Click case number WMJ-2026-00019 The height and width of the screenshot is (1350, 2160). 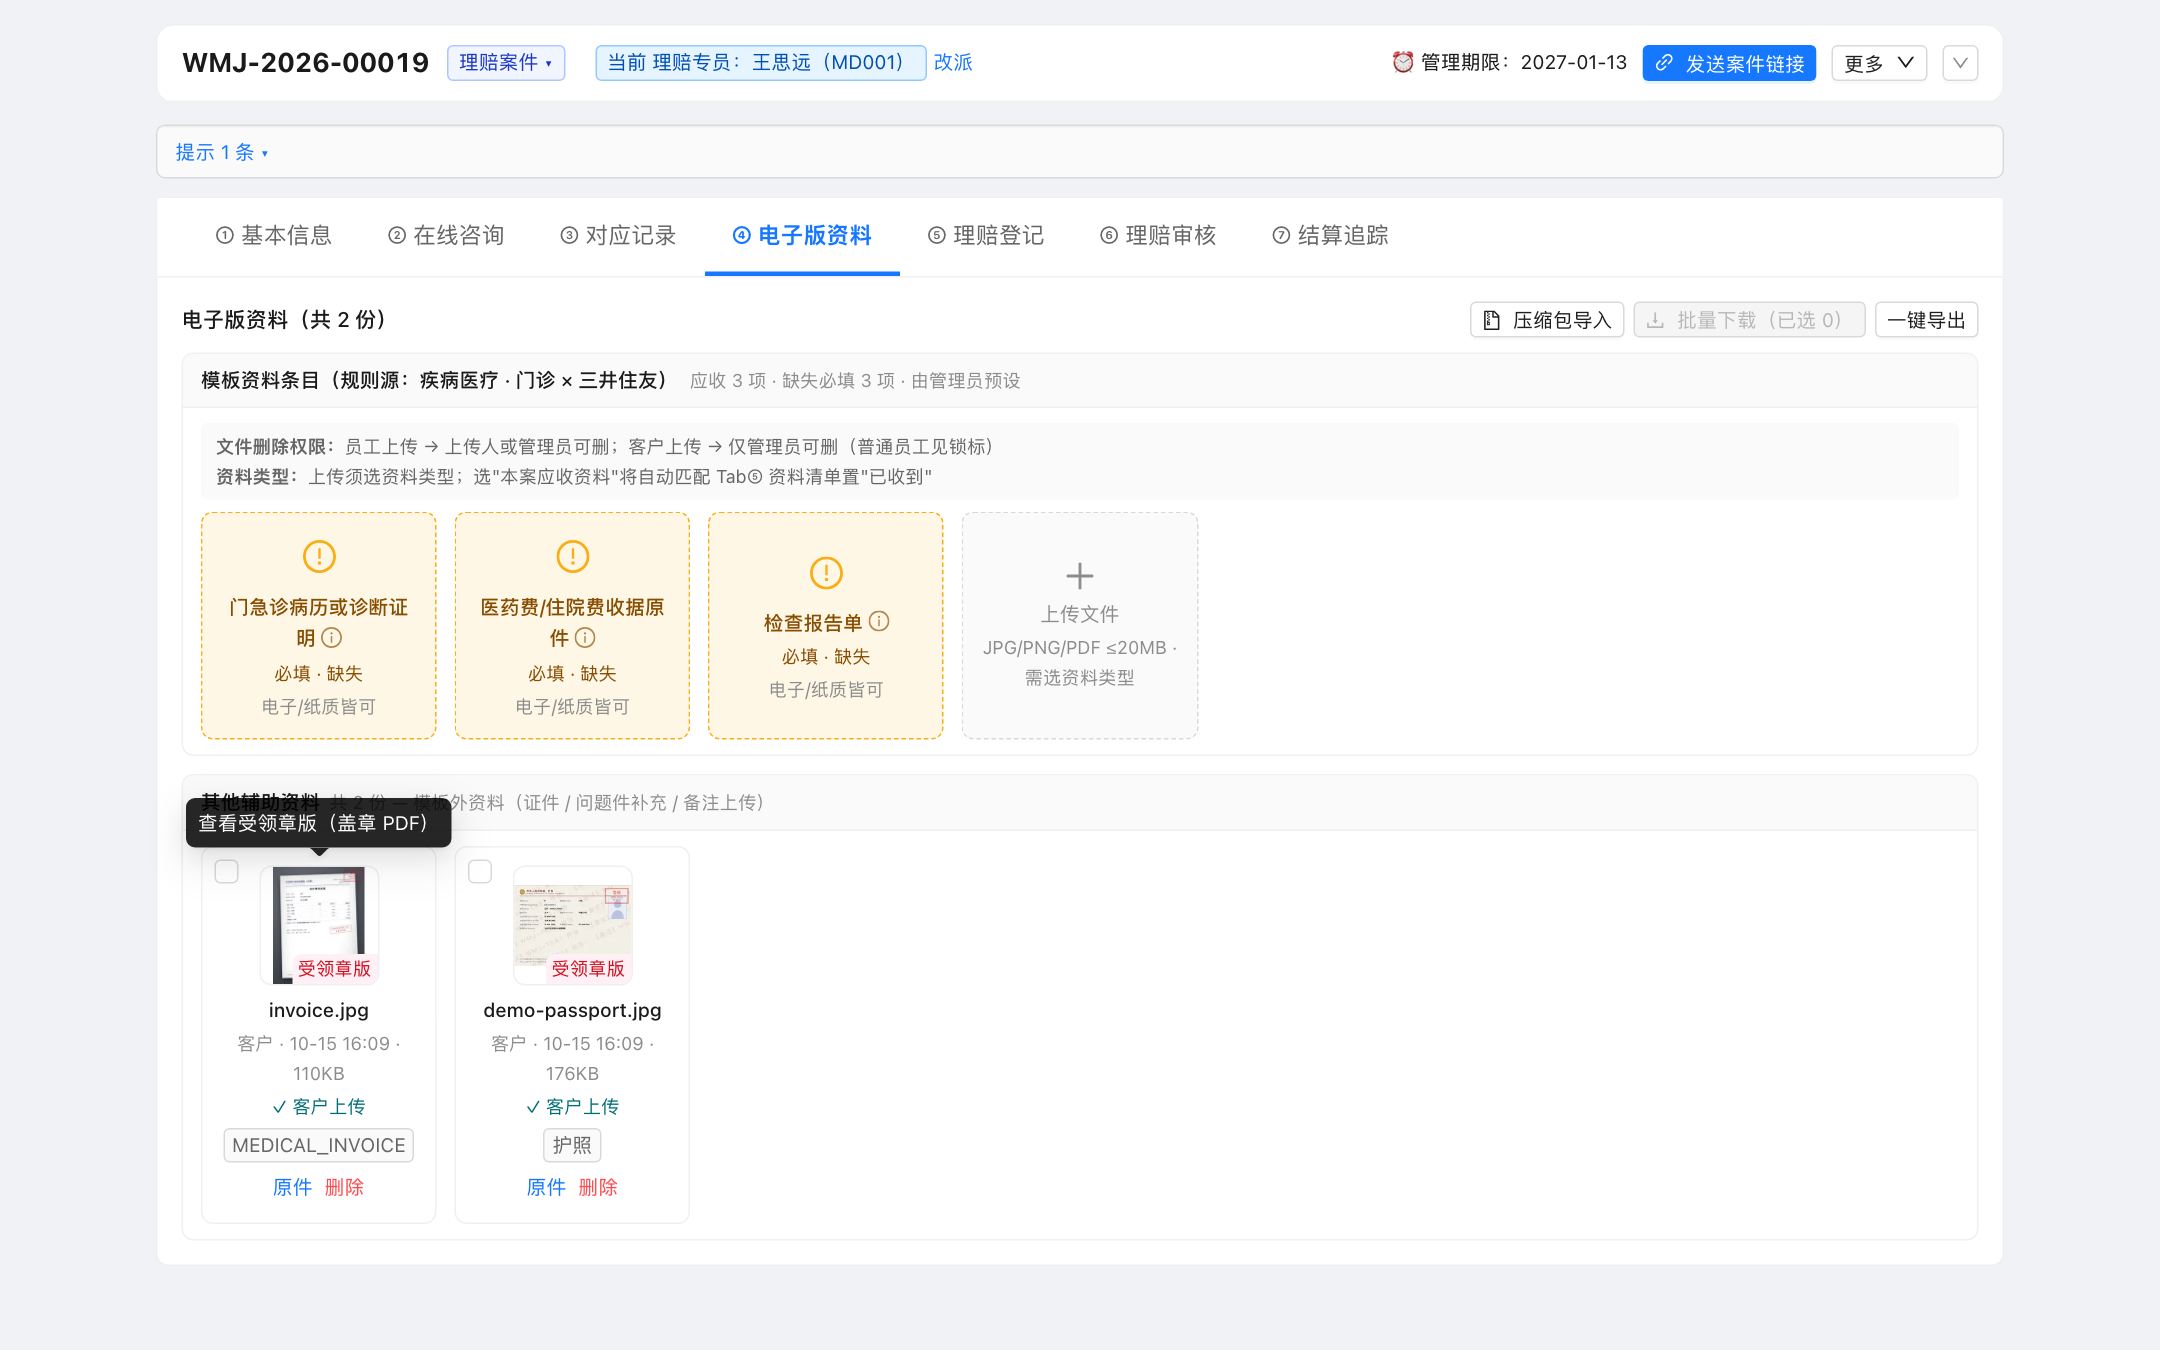pos(306,63)
